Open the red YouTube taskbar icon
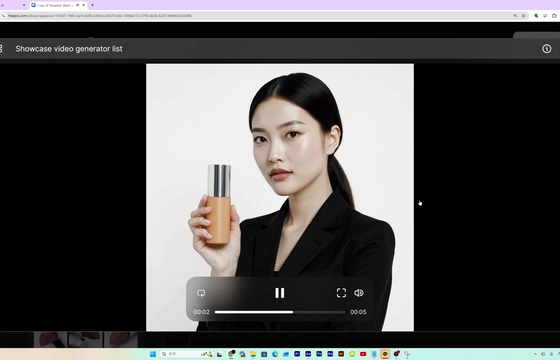Screen dimensions: 560x360 pyautogui.click(x=363, y=354)
